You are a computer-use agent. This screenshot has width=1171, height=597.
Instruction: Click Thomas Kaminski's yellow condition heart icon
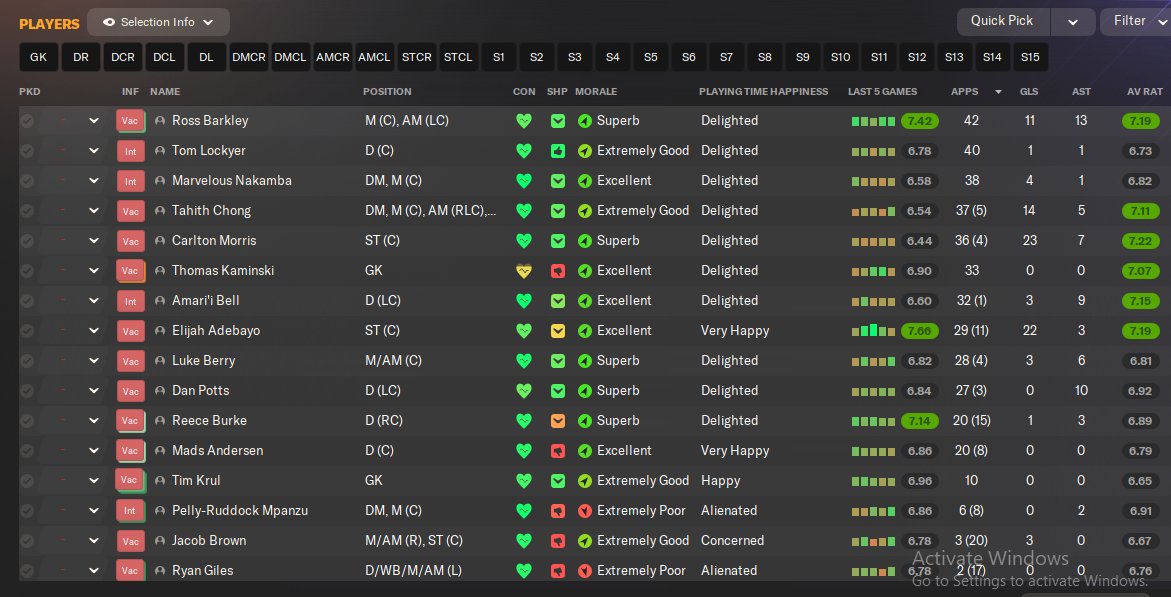tap(523, 271)
